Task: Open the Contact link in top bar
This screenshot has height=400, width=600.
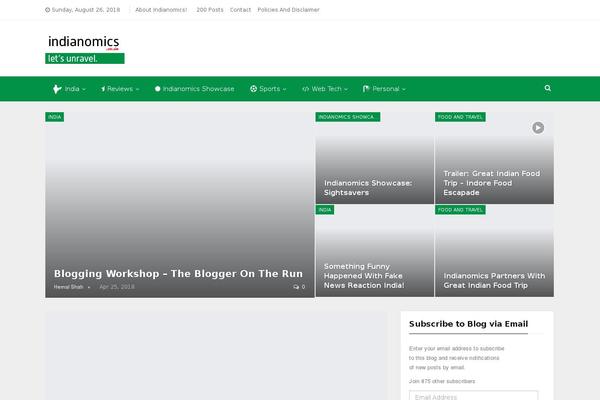Action: 240,10
